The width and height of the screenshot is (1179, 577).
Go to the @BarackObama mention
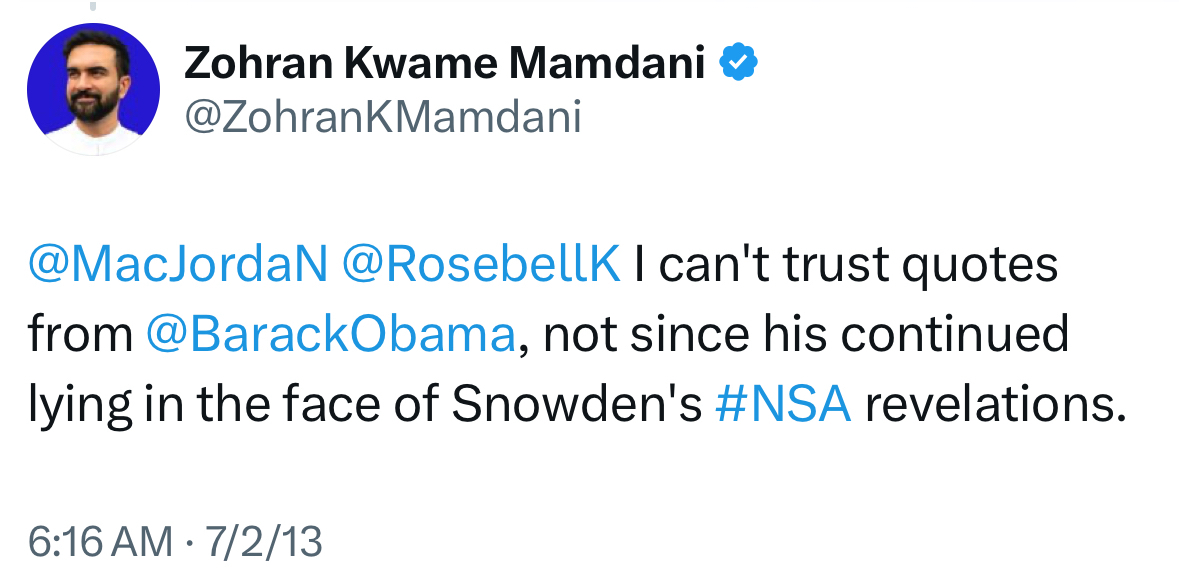coord(331,336)
